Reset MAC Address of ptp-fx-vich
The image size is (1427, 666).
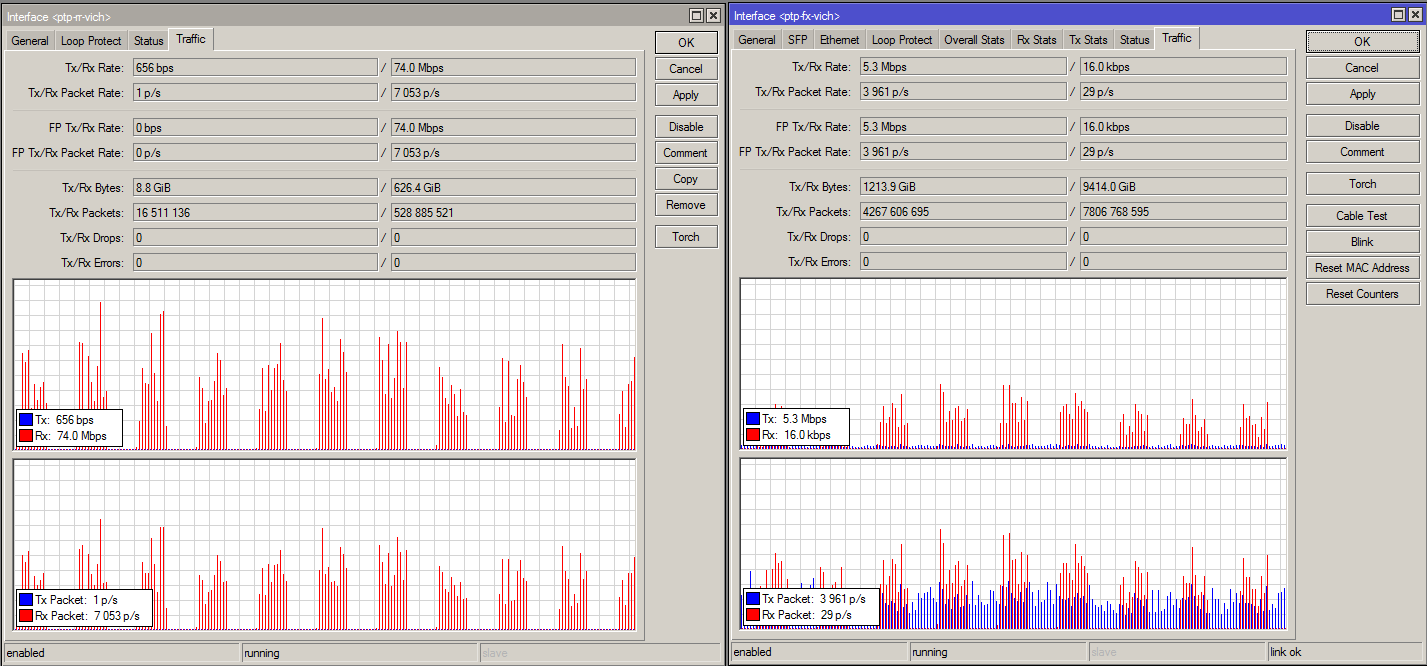tap(1362, 268)
